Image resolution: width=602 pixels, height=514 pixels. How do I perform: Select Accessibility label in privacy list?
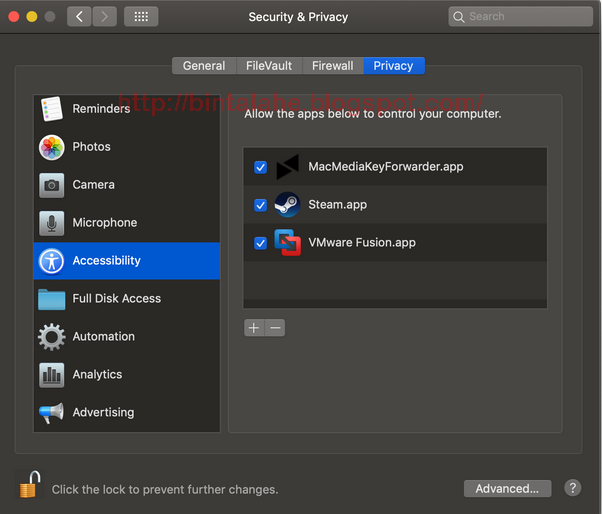107,261
